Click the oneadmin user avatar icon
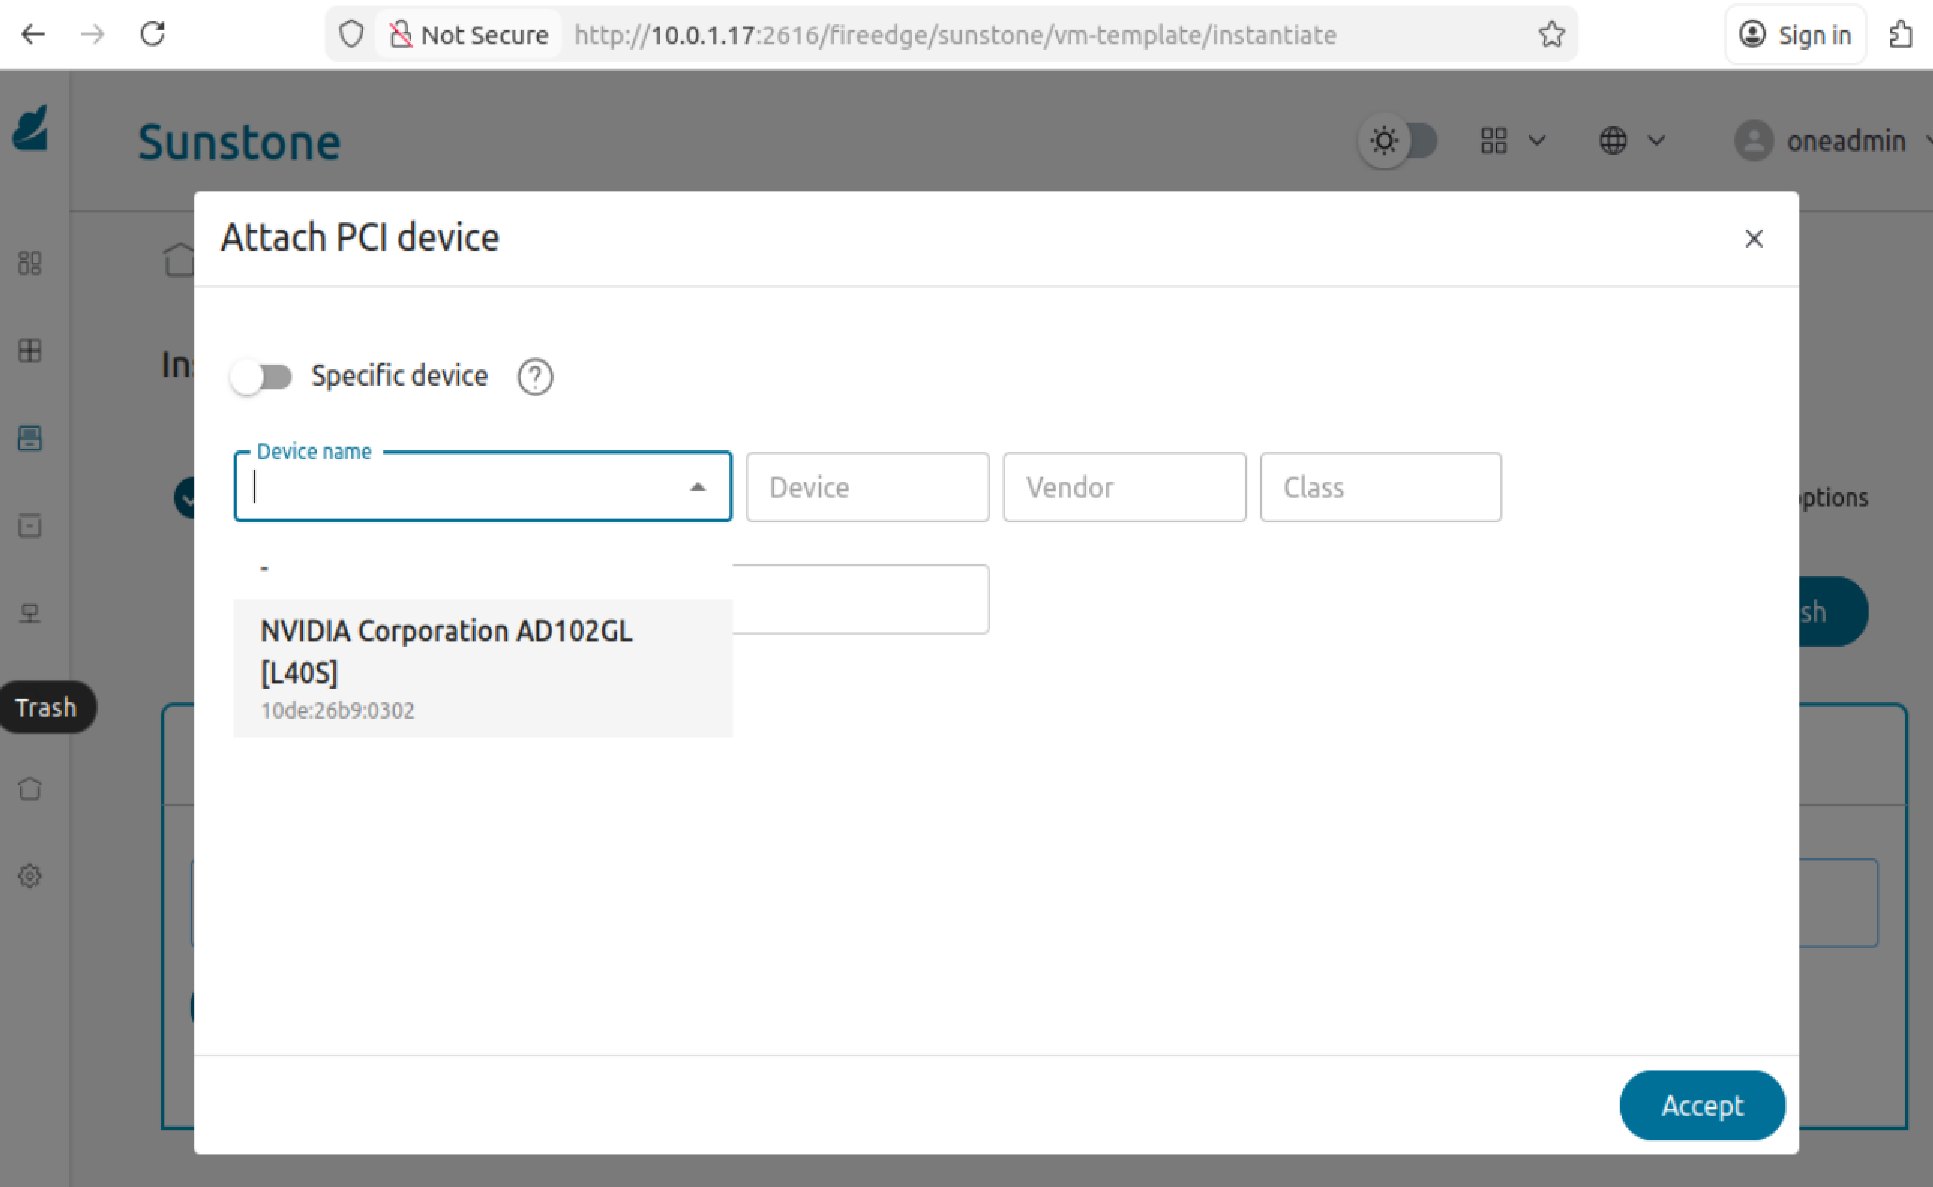Viewport: 1933px width, 1187px height. pos(1753,141)
